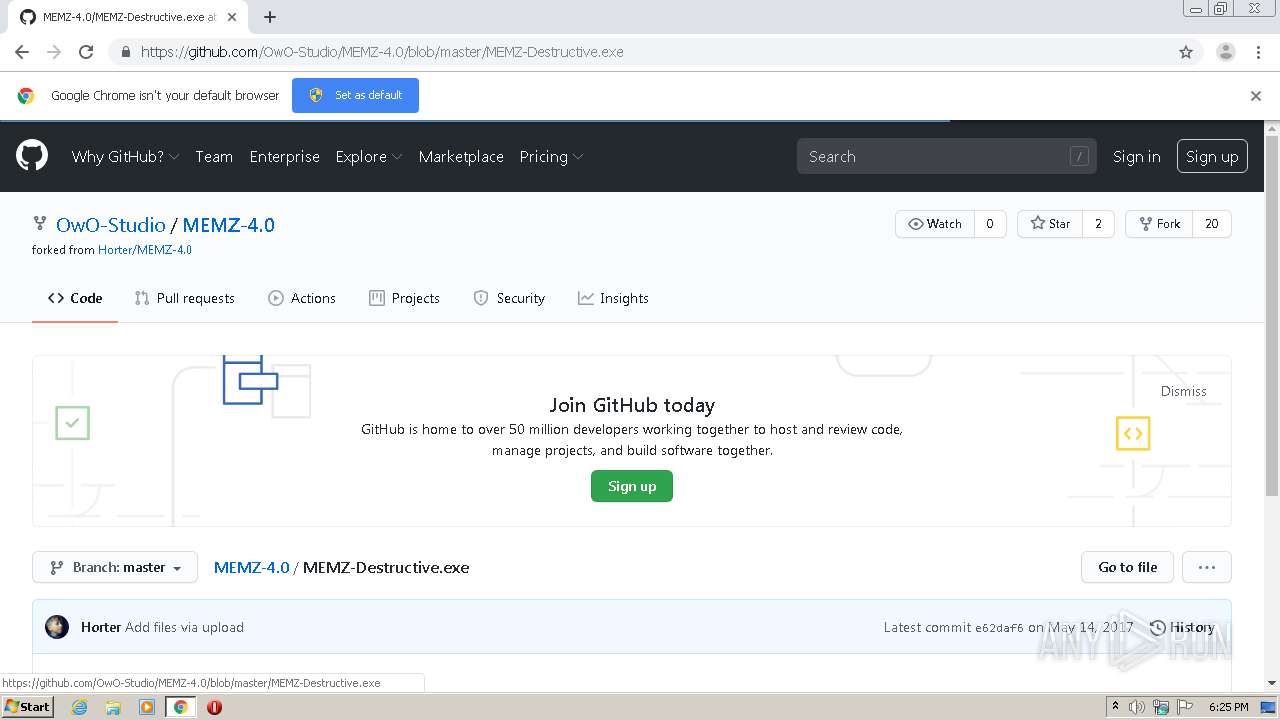
Task: Expand the Explore dropdown menu
Action: tap(369, 156)
